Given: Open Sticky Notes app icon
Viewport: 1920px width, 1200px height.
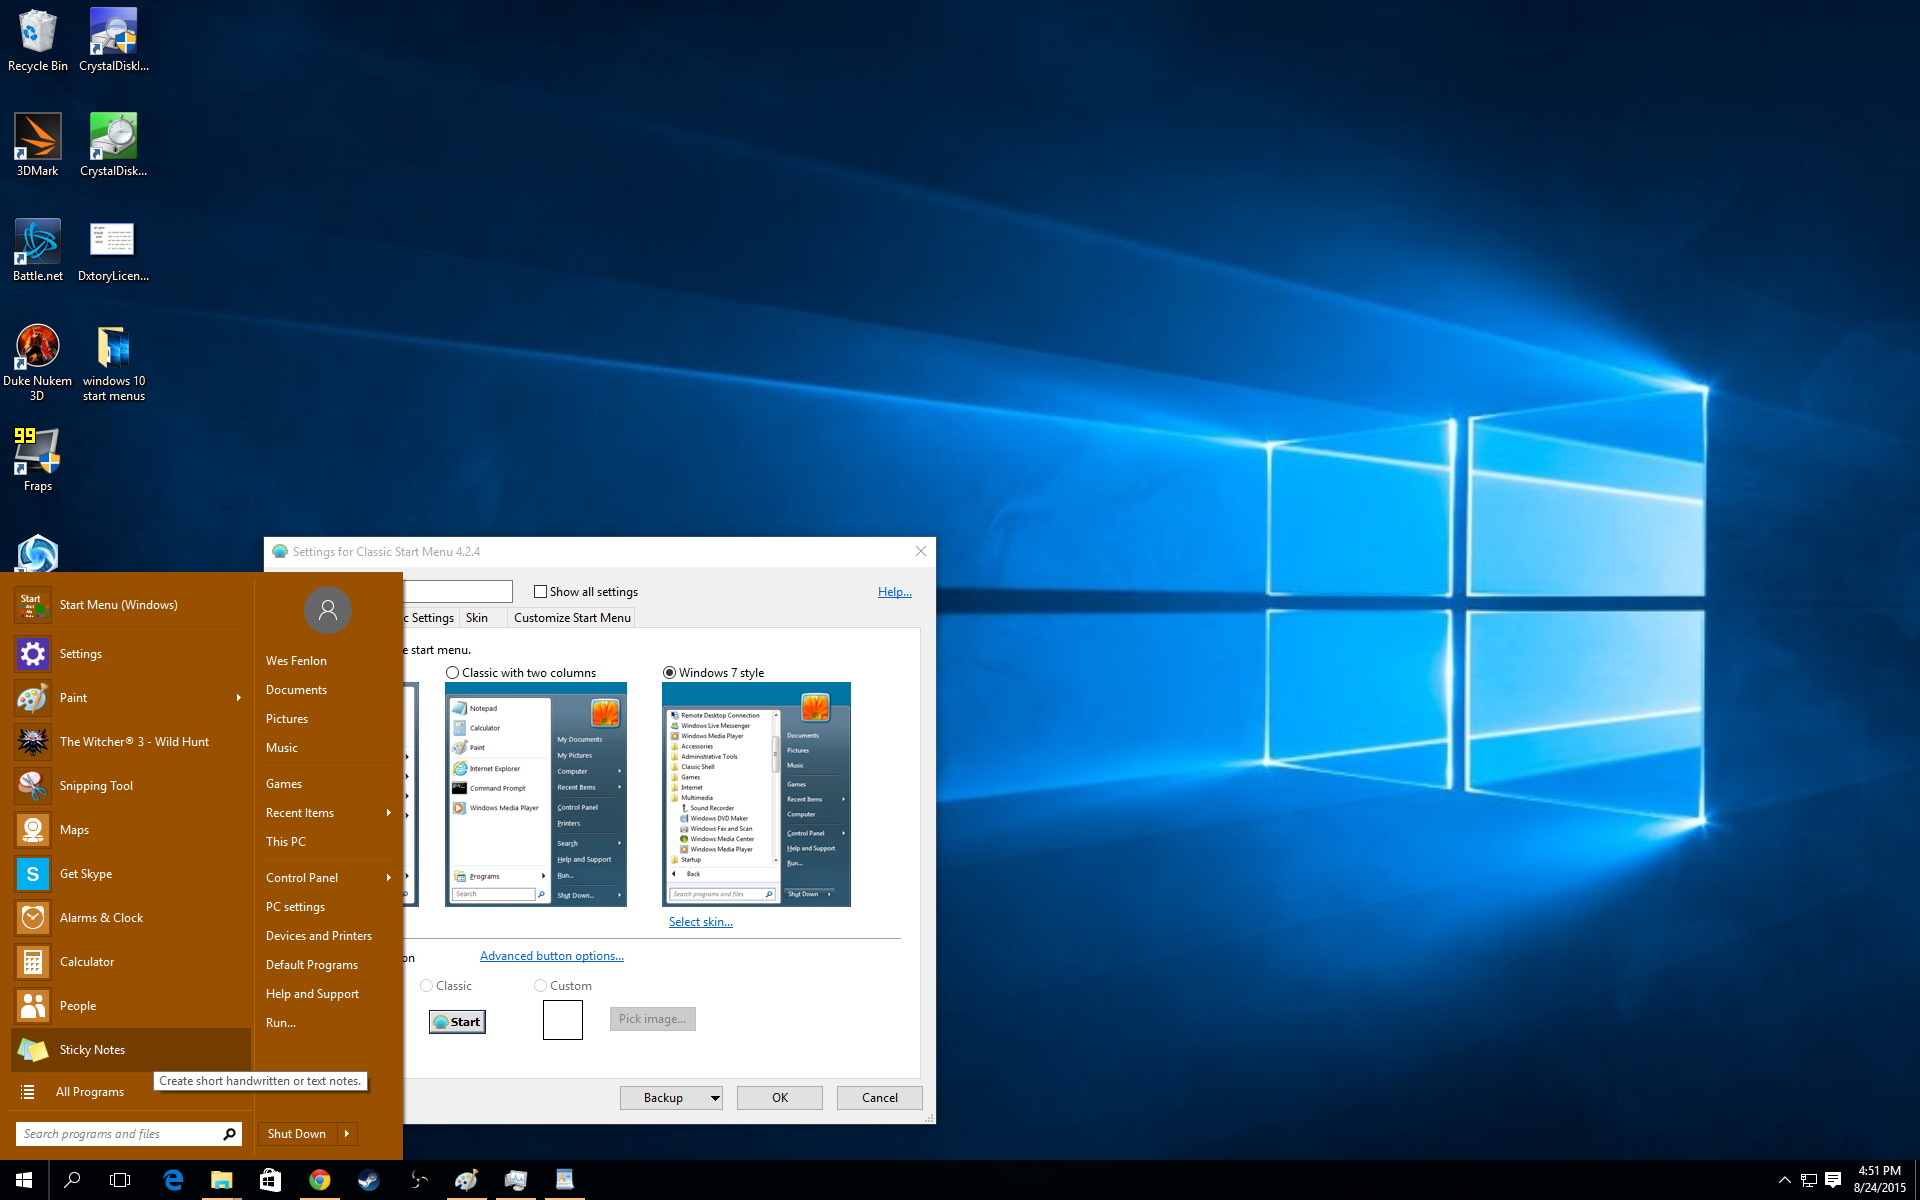Looking at the screenshot, I should tap(32, 1049).
